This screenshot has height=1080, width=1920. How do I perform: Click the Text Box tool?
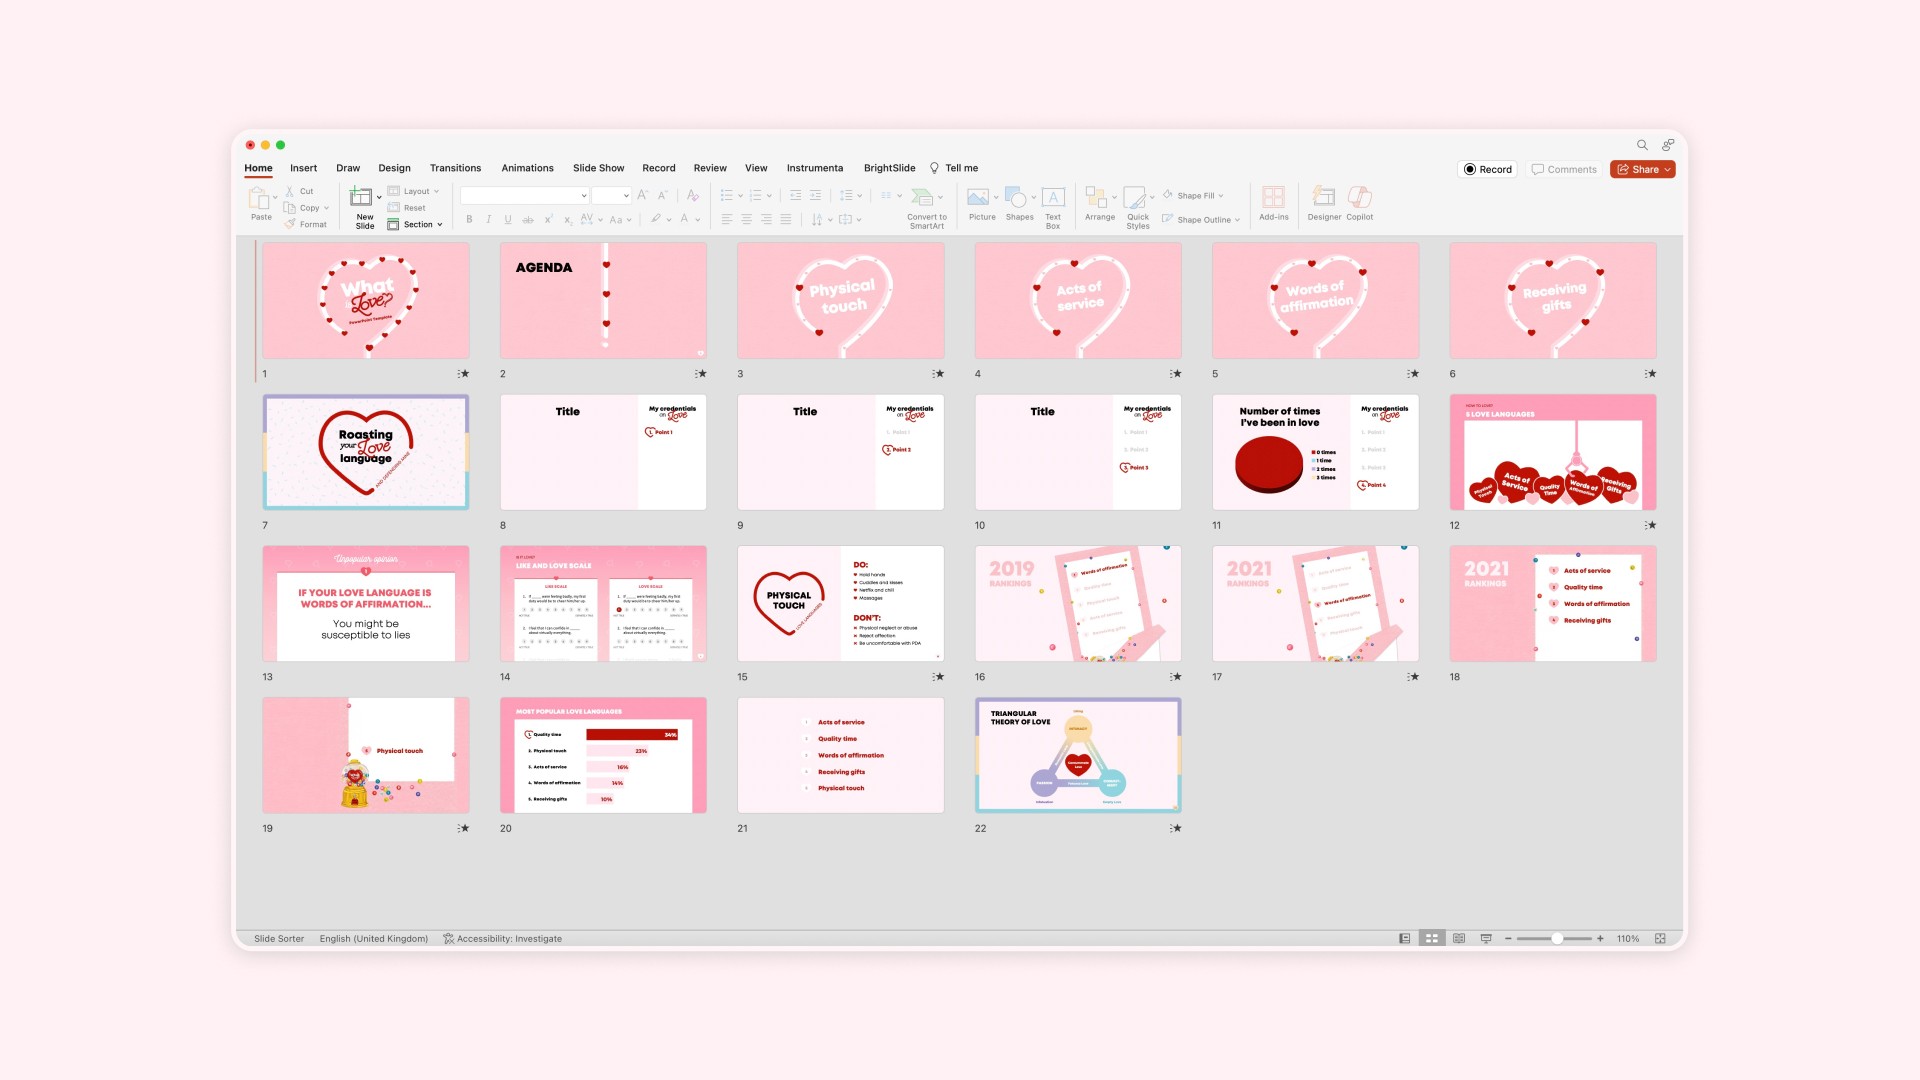pyautogui.click(x=1052, y=199)
